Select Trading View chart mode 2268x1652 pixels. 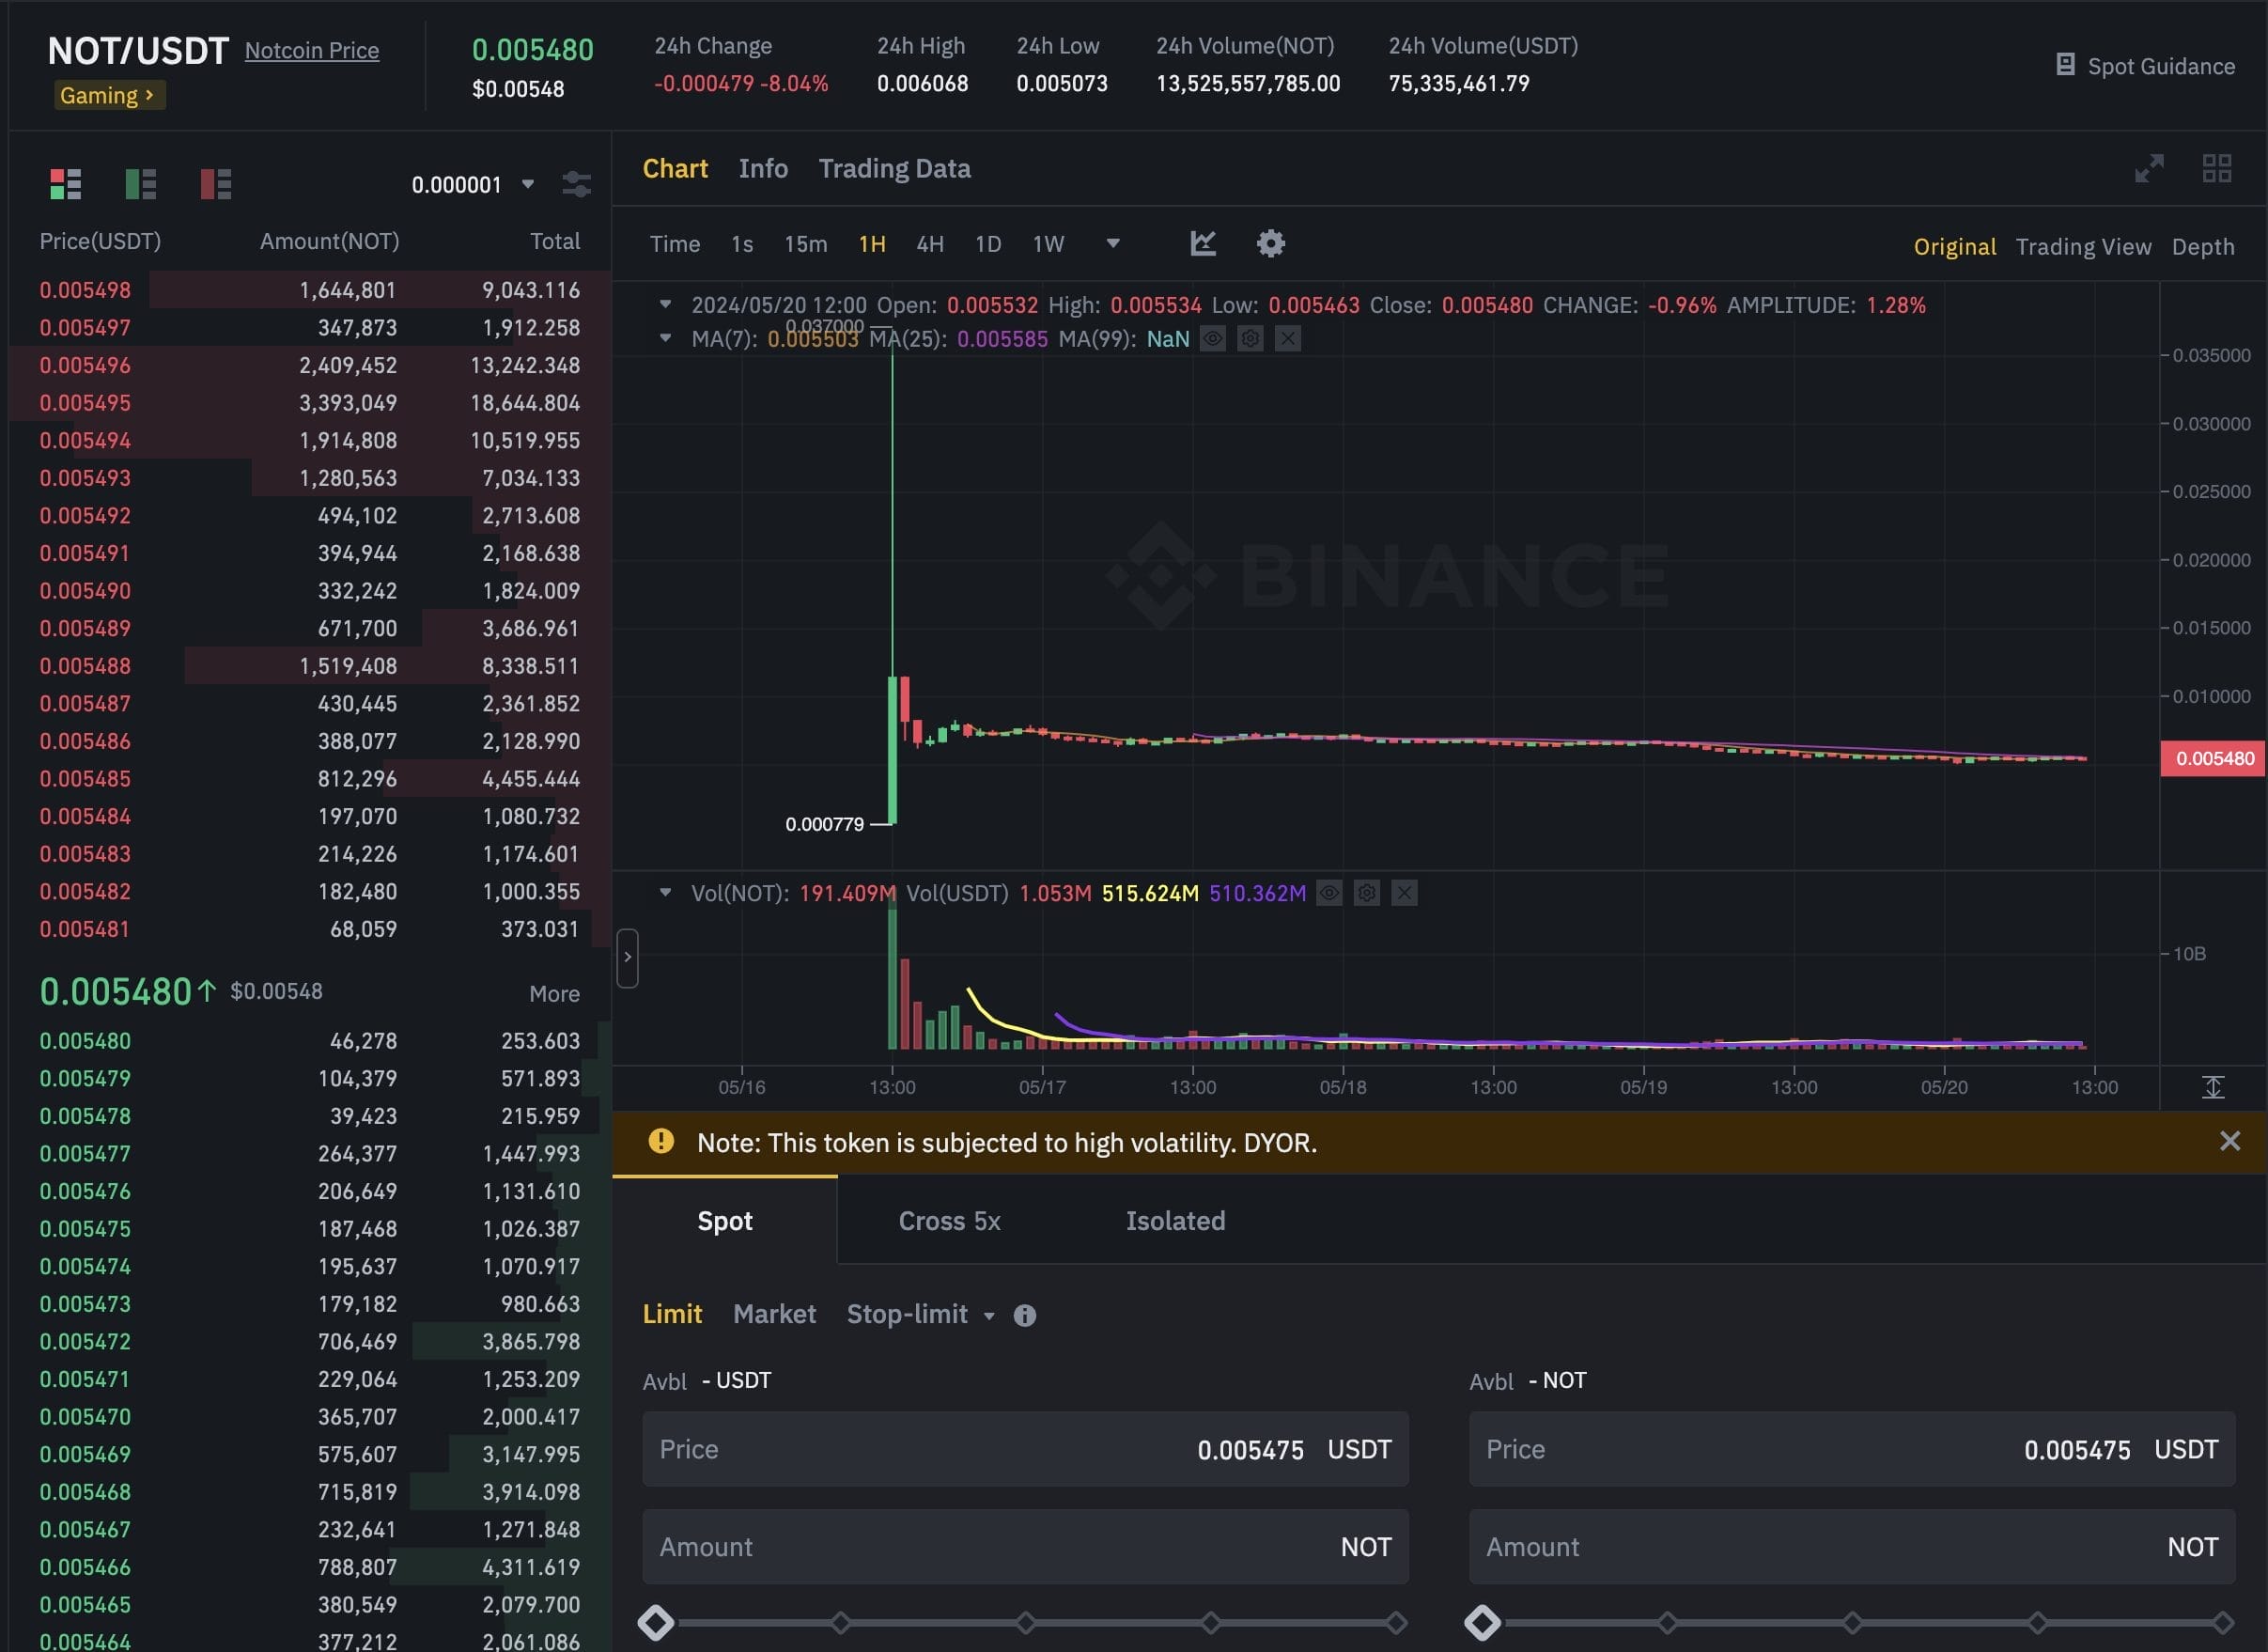coord(2083,246)
